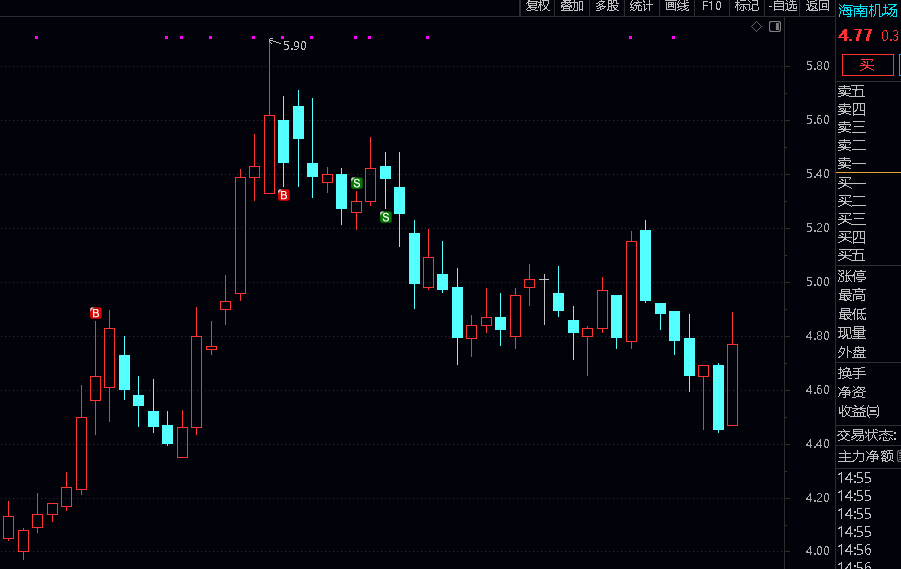901x569 pixels.
Task: Open F10 company information
Action: point(711,6)
